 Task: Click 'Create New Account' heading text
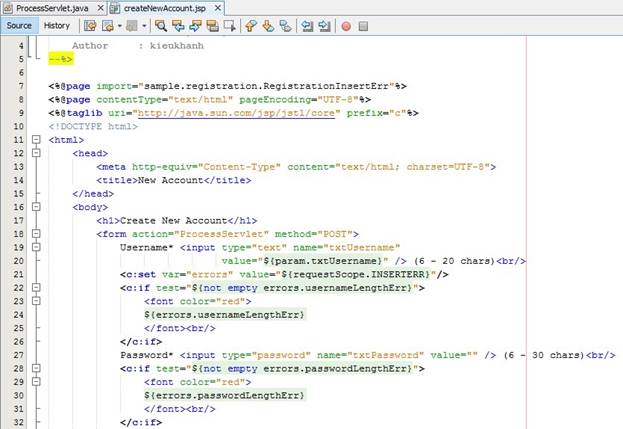(174, 220)
